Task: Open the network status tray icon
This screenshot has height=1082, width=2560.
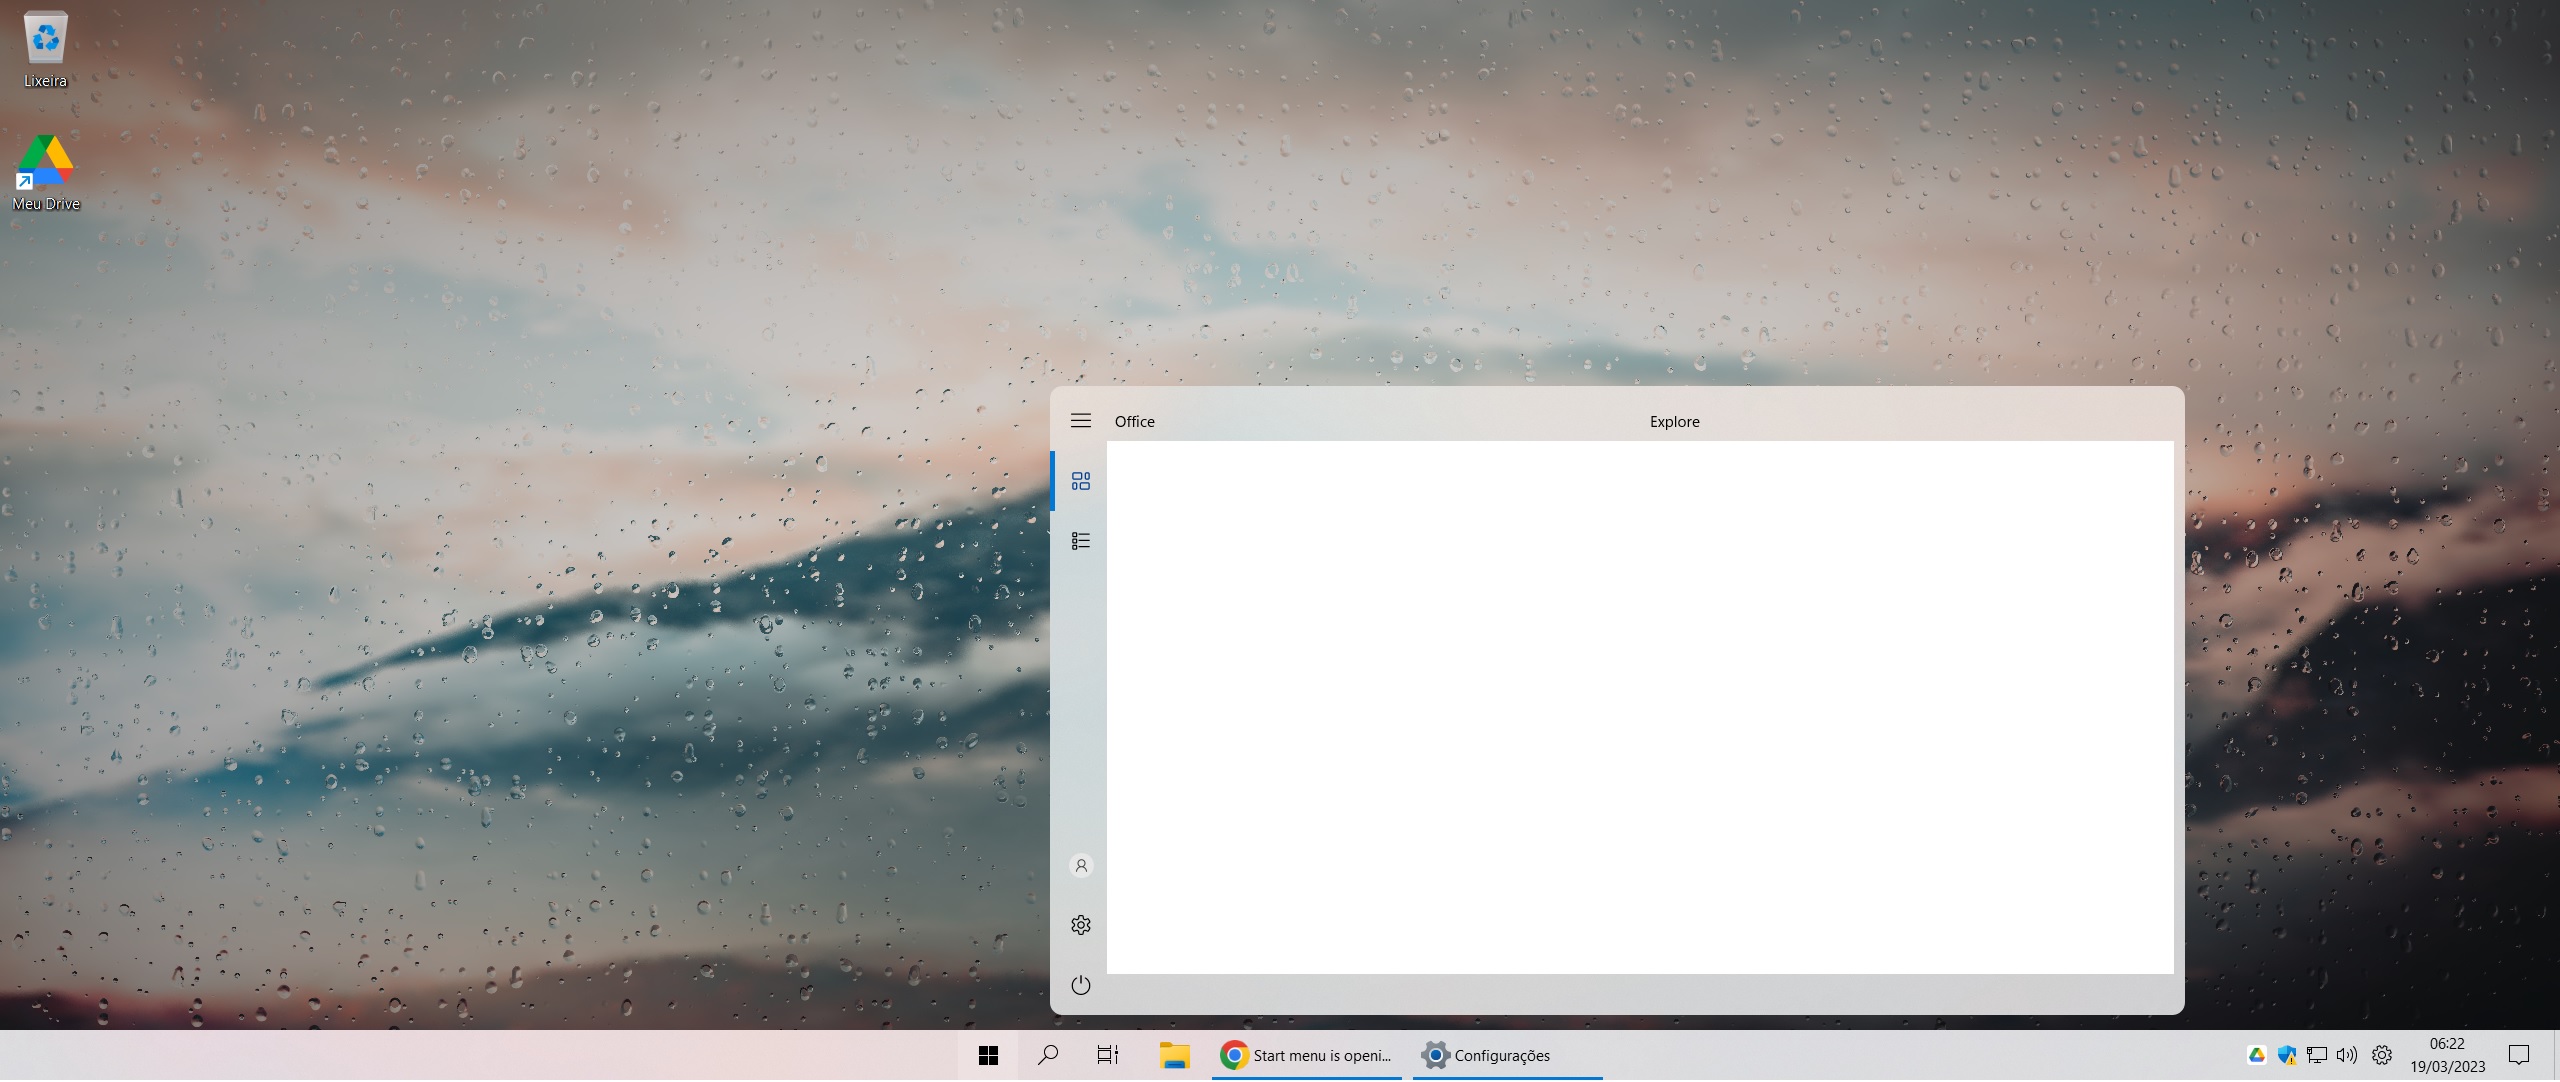Action: (2317, 1056)
